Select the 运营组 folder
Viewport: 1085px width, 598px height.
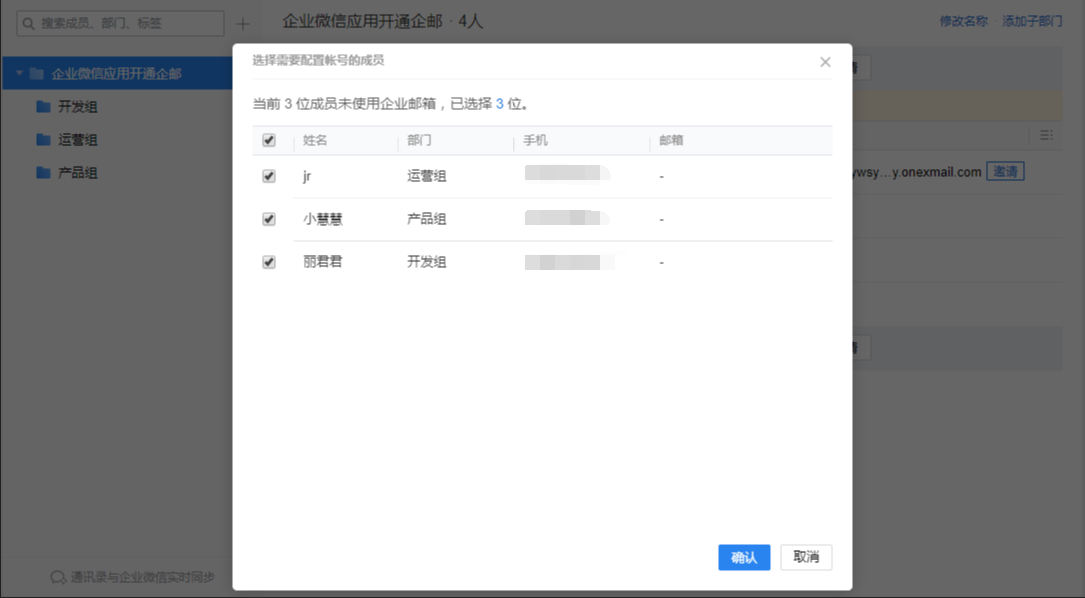(x=77, y=140)
